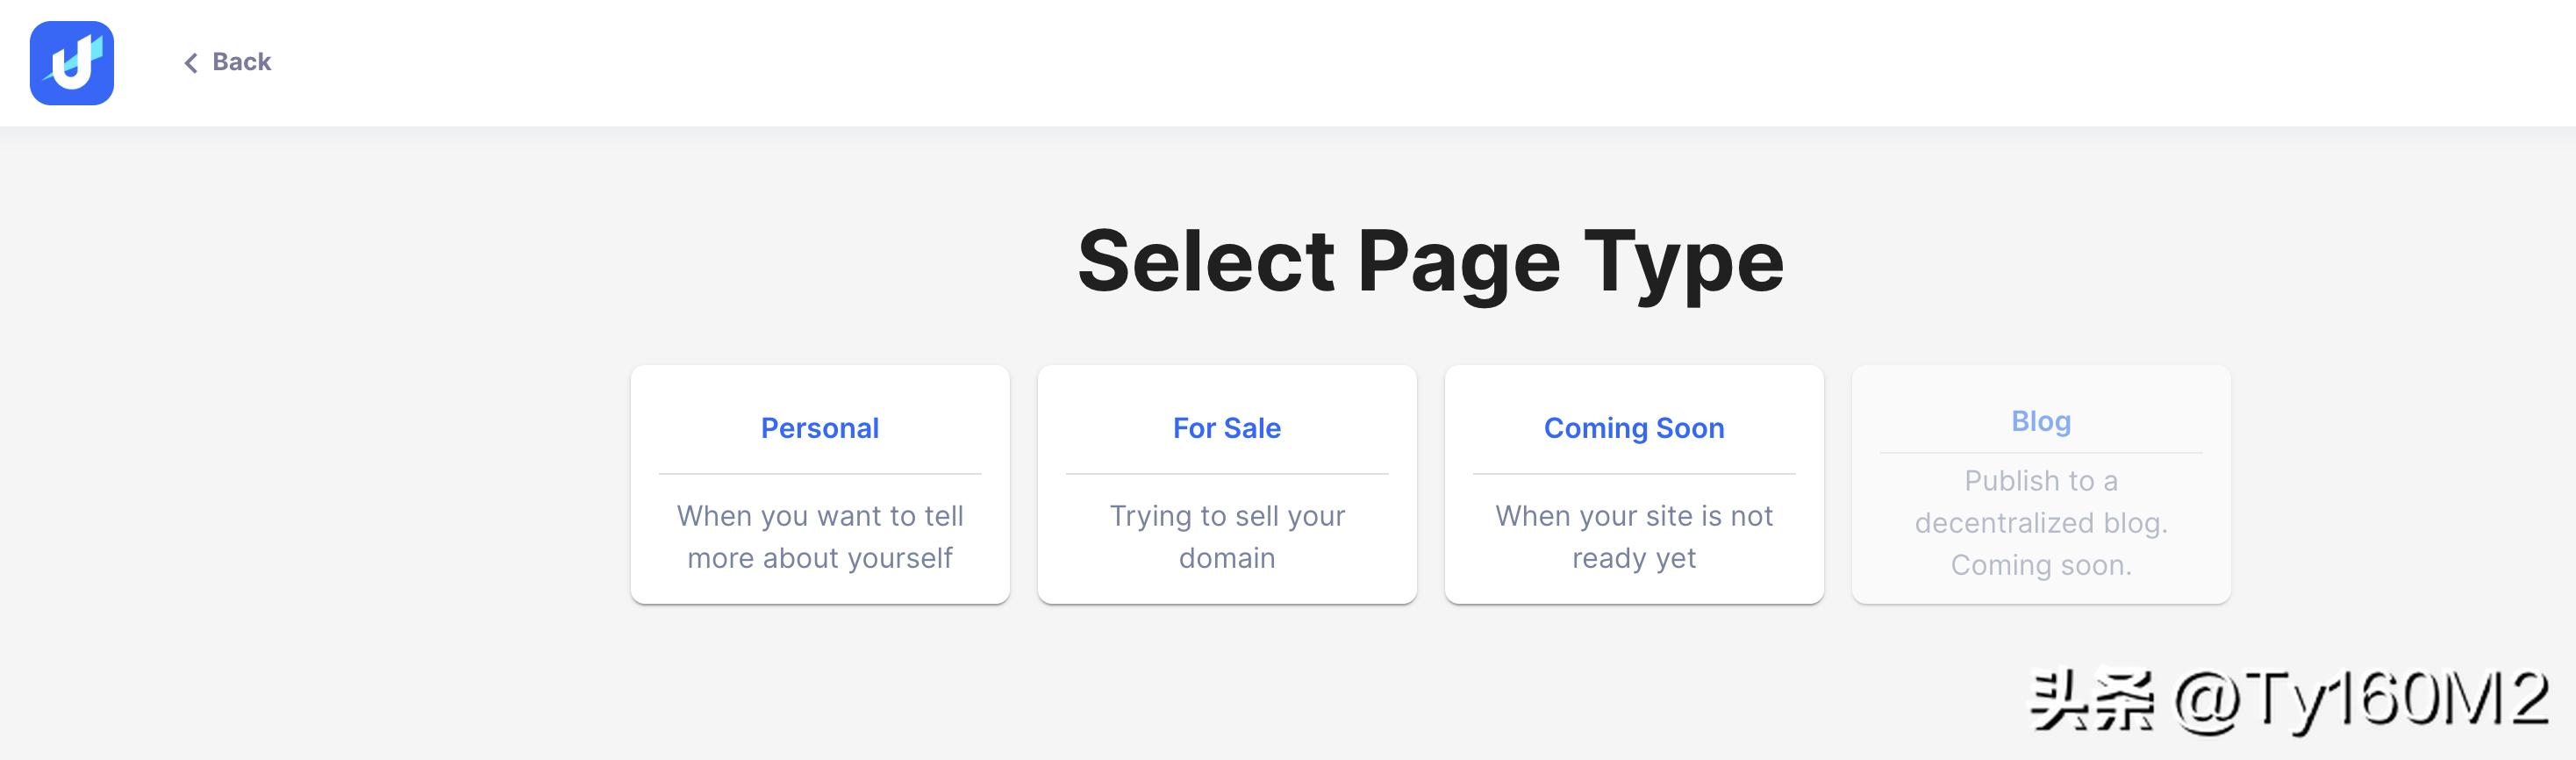Click the "Select Page Type" heading

pyautogui.click(x=1430, y=261)
